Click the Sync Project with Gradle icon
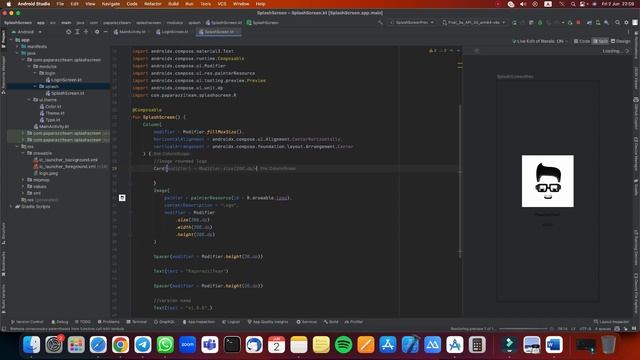The width and height of the screenshot is (640, 360). coord(589,22)
